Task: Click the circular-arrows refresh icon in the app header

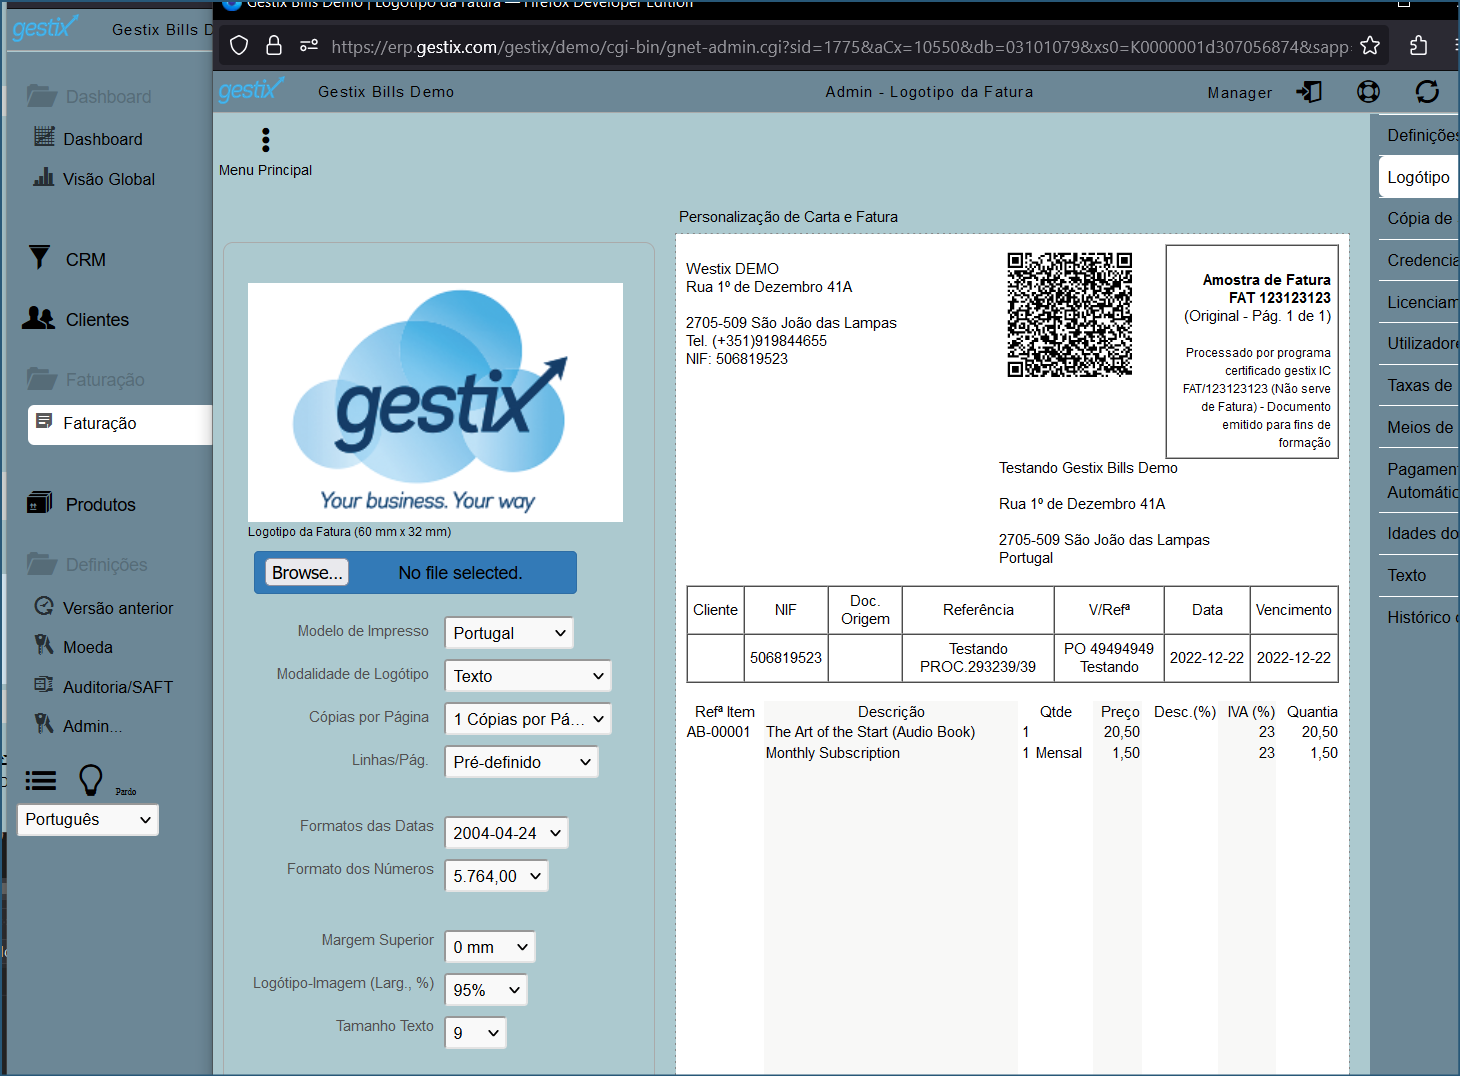Action: (1427, 92)
